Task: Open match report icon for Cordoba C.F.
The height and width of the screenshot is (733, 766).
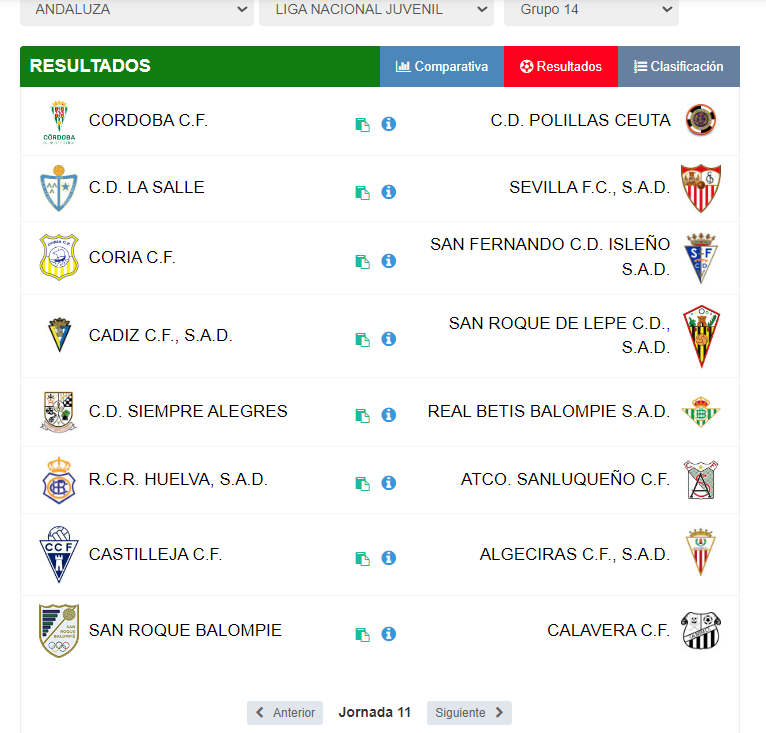Action: 362,125
